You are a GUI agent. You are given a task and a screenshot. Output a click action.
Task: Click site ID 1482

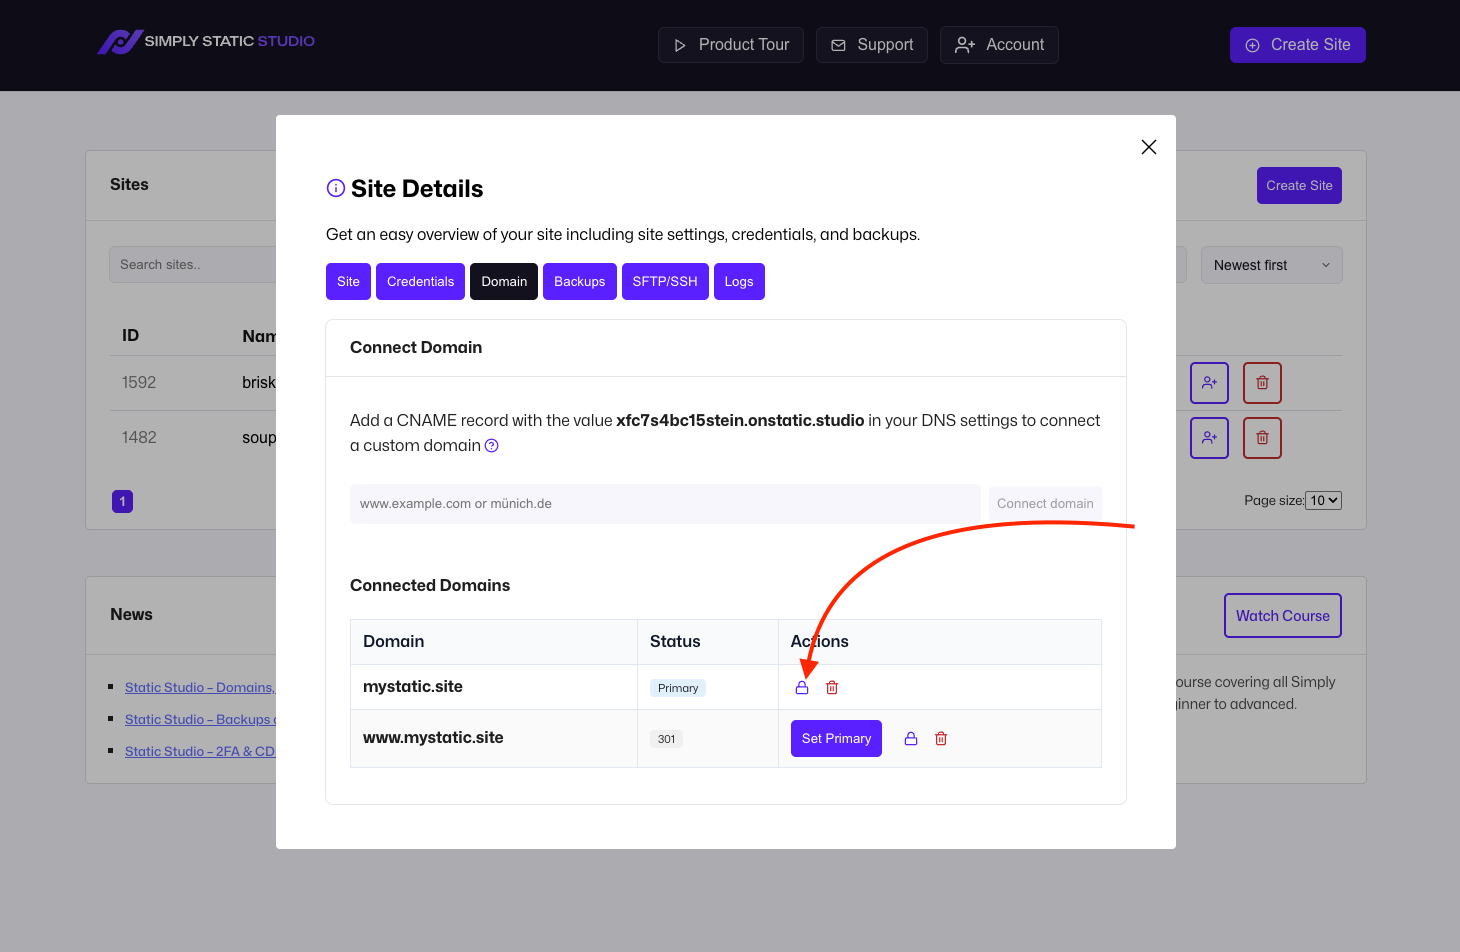[x=139, y=438]
